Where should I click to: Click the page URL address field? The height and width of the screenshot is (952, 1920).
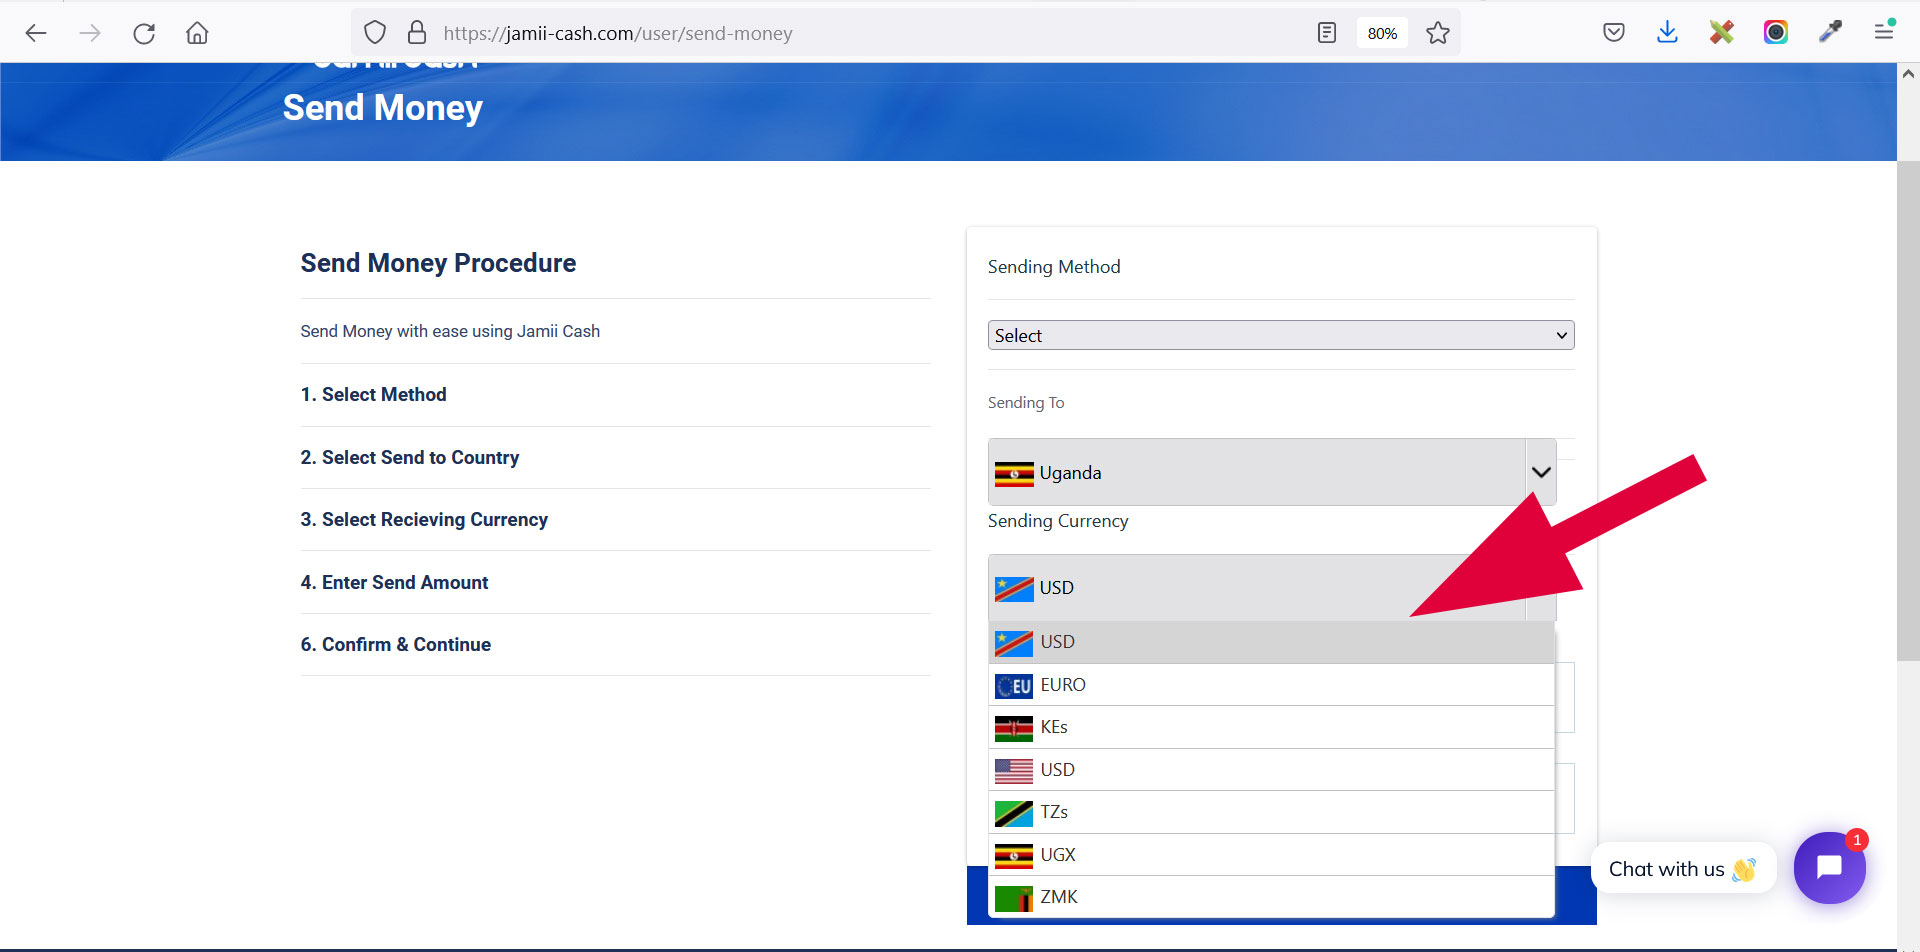click(800, 33)
